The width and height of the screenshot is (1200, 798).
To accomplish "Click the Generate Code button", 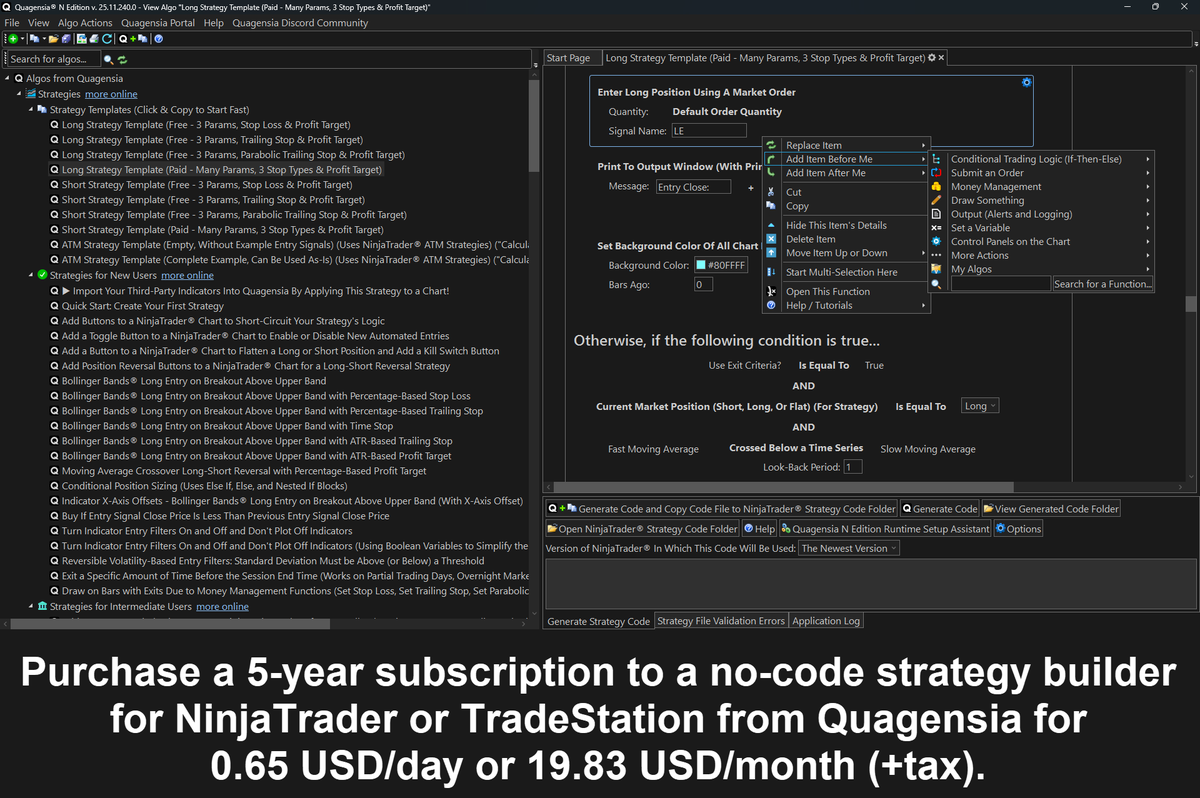I will [x=941, y=509].
